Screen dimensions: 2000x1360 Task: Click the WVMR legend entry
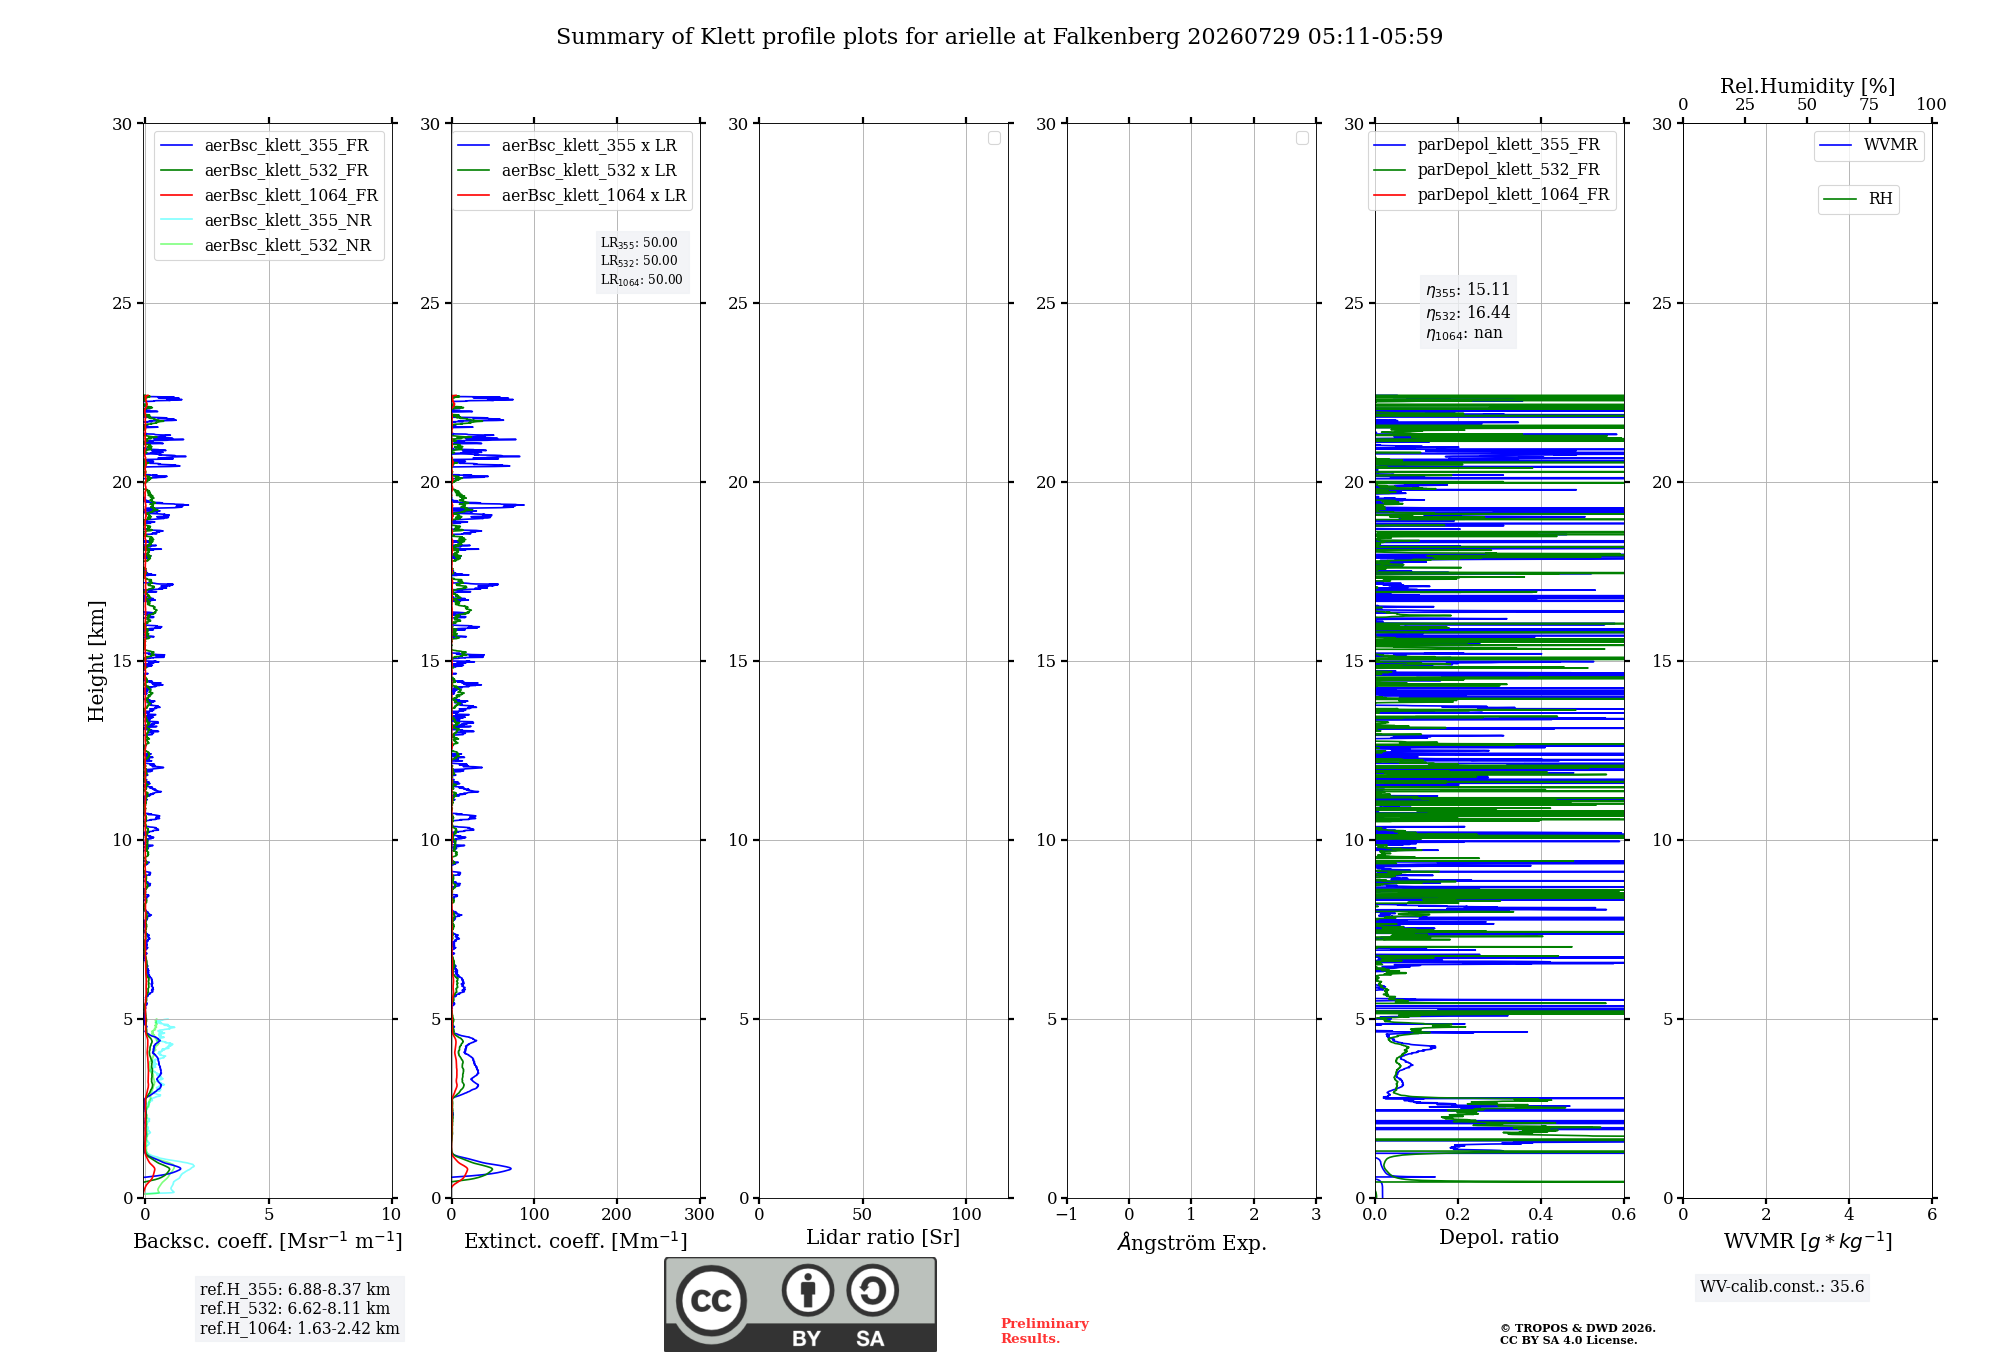[x=1869, y=146]
